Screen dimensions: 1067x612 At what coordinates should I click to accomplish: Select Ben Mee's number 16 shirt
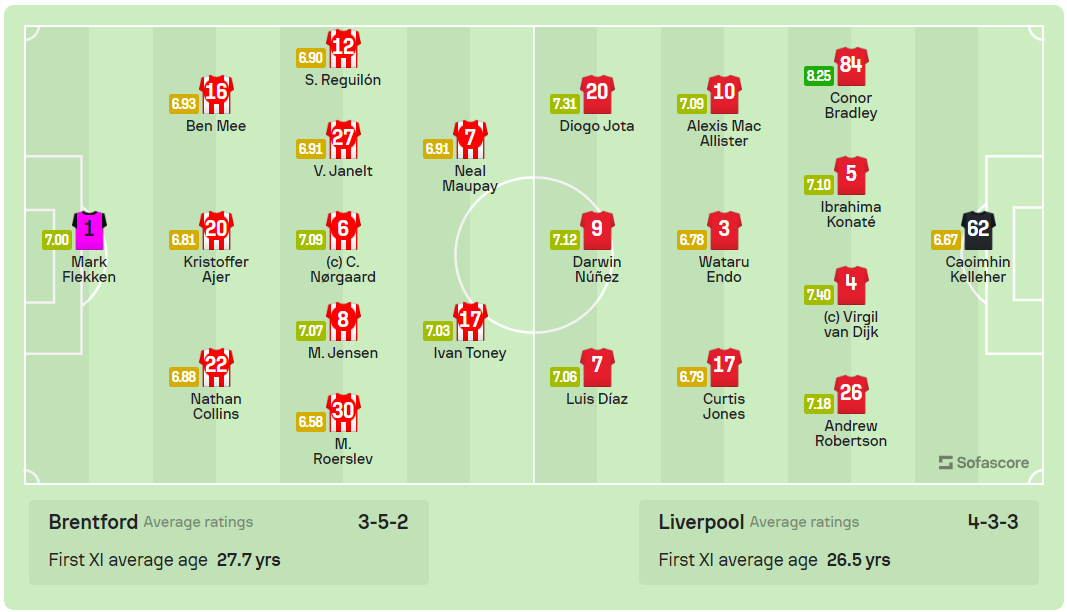tap(216, 95)
